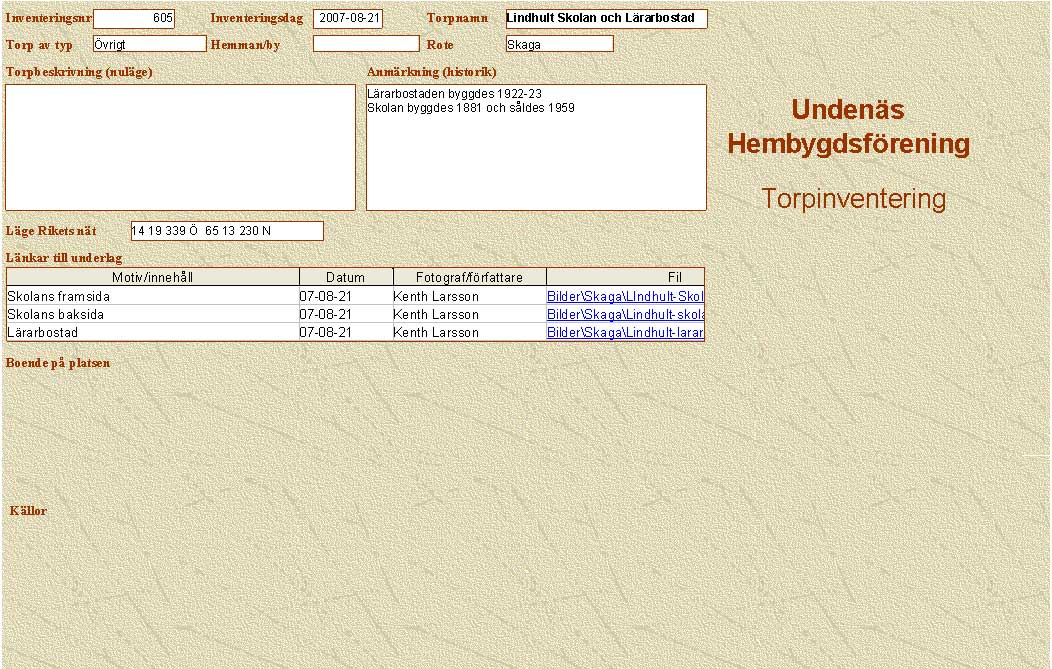This screenshot has width=1052, height=669.
Task: Focus the Läge Rikets nät coordinates field
Action: [227, 231]
